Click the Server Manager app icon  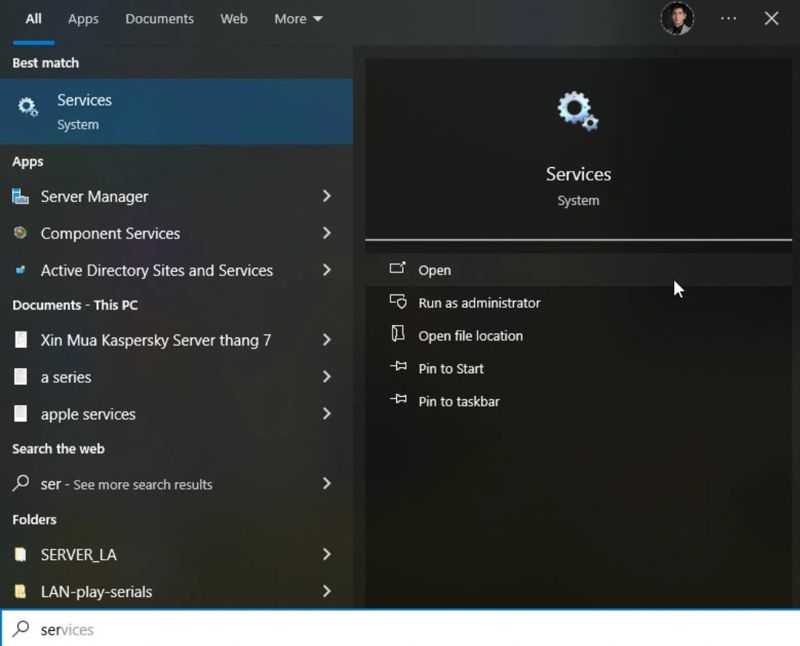(21, 197)
